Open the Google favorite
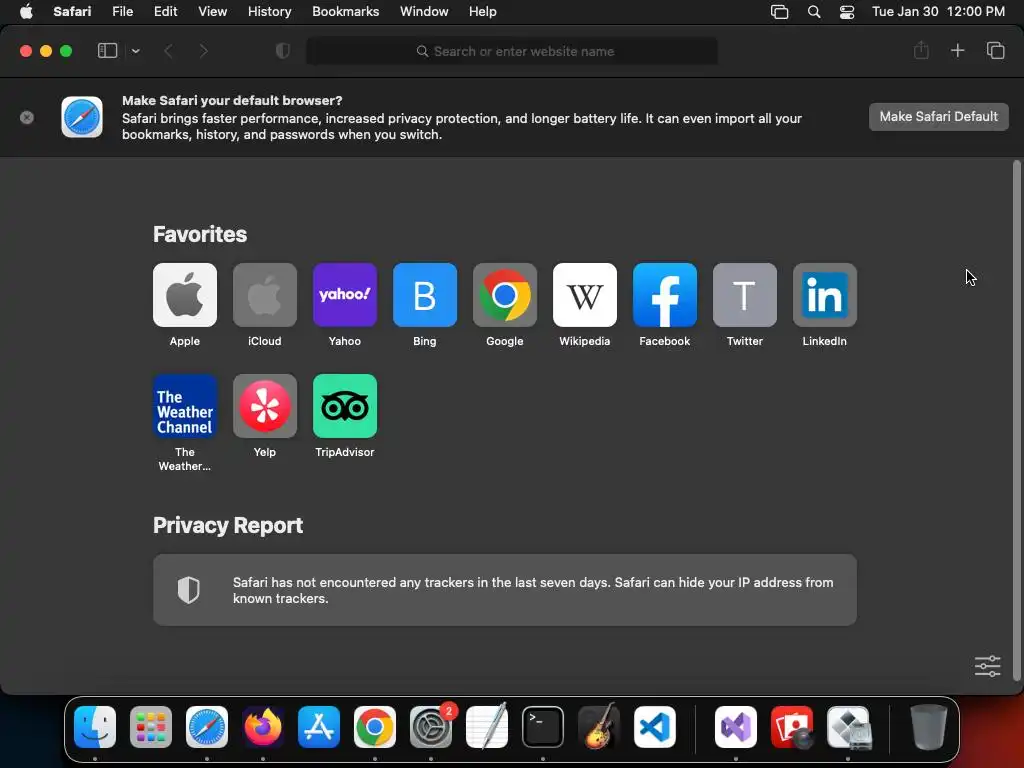This screenshot has width=1024, height=768. pos(505,295)
